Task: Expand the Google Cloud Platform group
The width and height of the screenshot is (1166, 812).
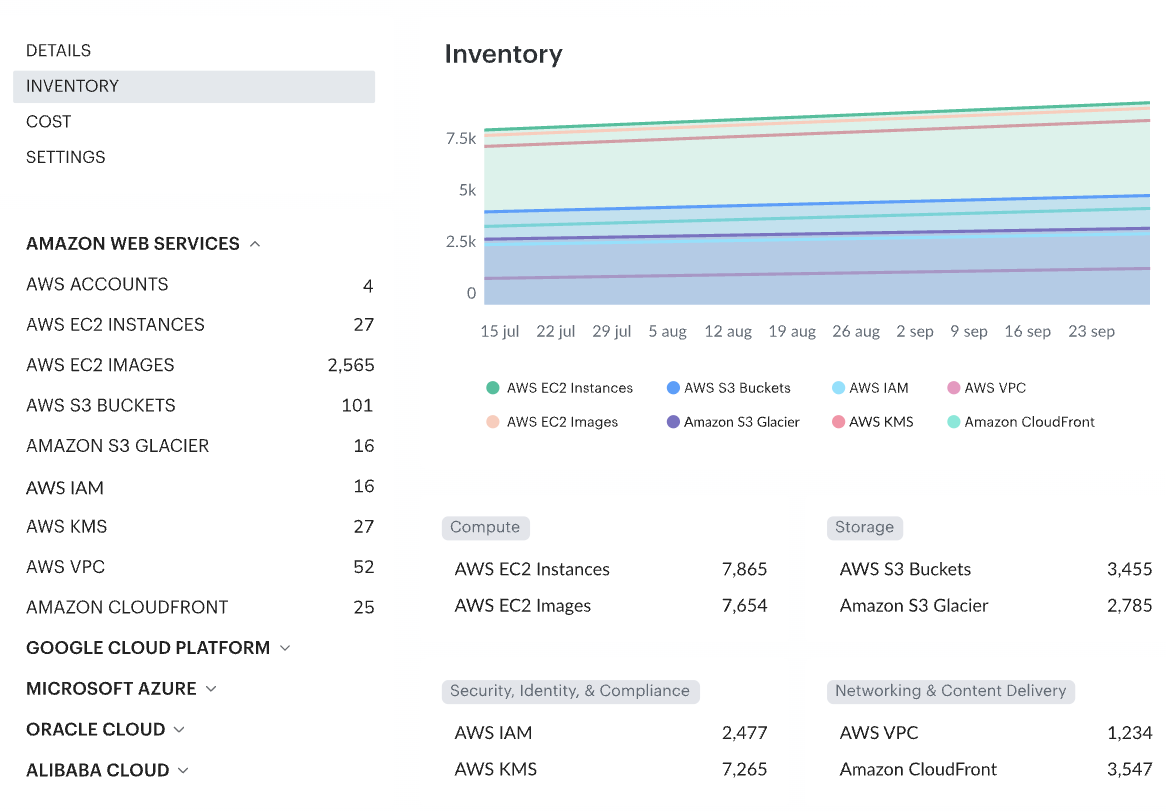Action: (x=285, y=648)
